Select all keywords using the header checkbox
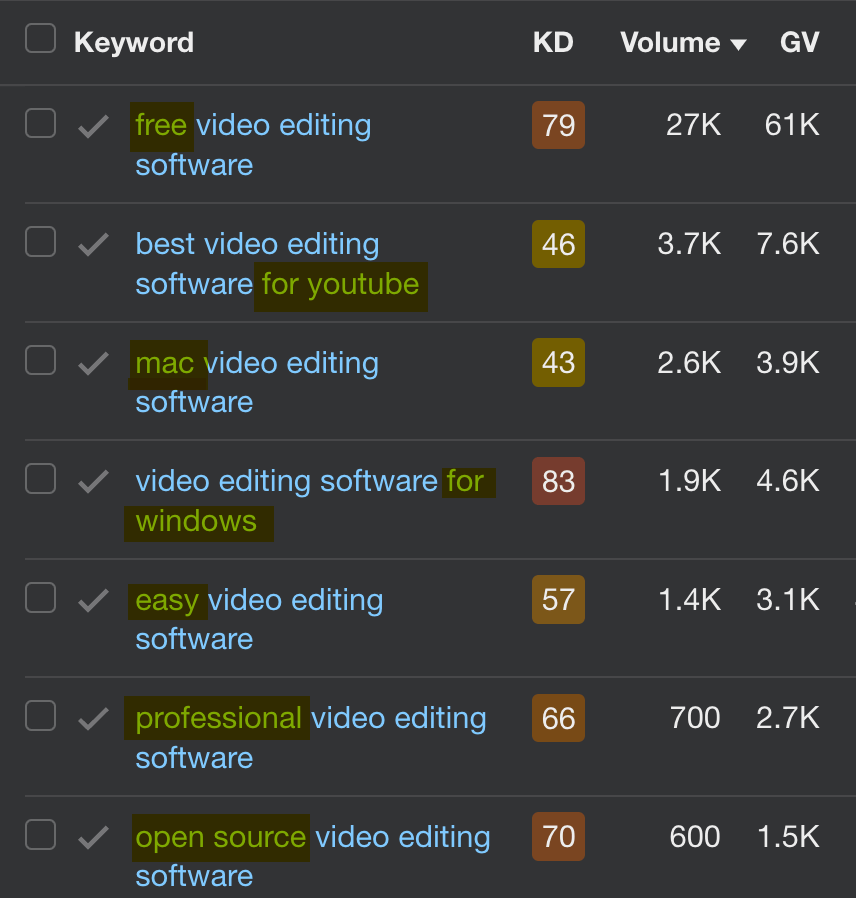This screenshot has width=856, height=898. pyautogui.click(x=40, y=37)
